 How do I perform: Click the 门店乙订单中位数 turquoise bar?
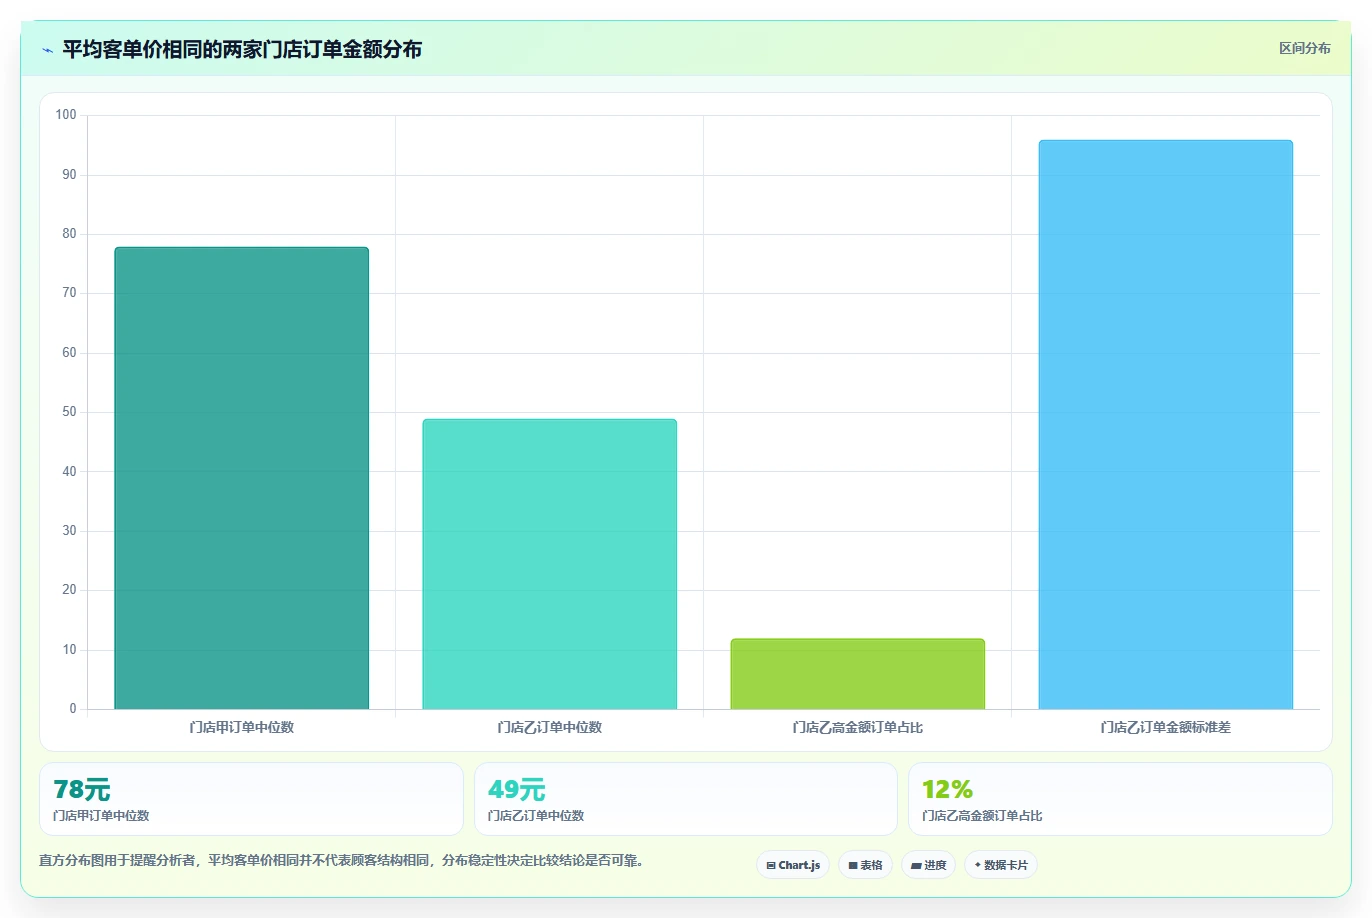pos(549,564)
